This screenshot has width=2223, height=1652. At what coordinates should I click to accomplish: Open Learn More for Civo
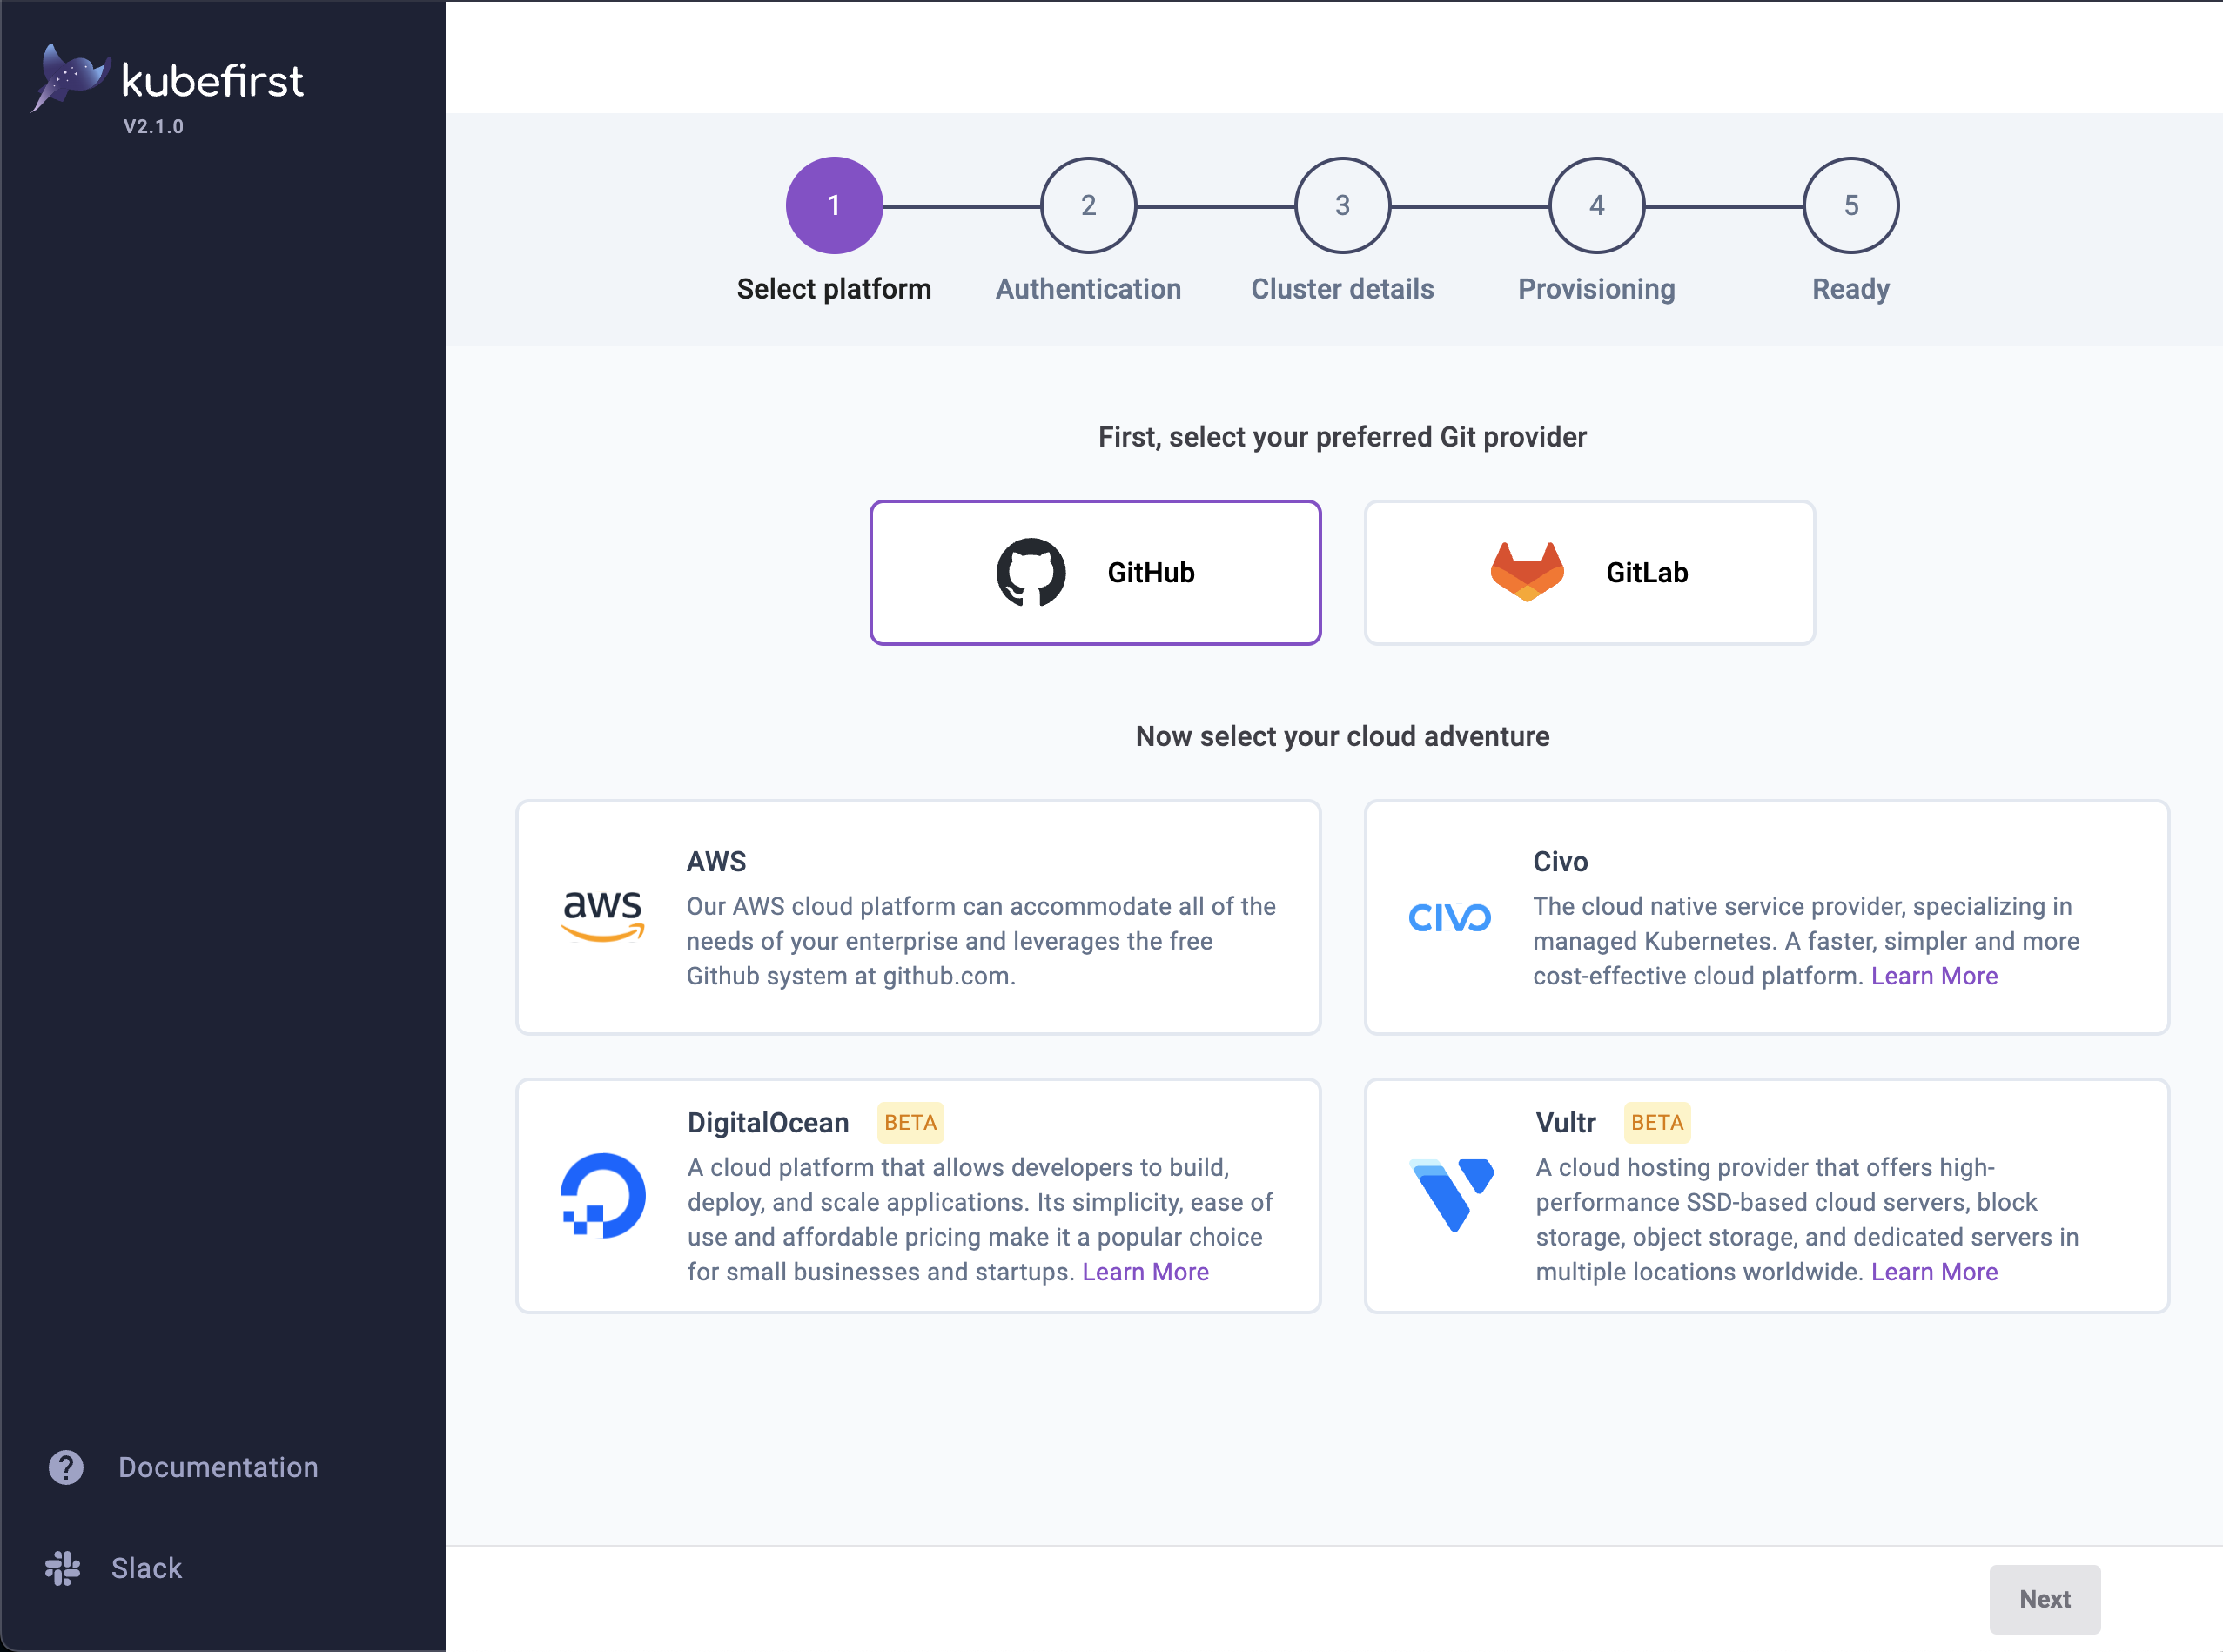1934,975
